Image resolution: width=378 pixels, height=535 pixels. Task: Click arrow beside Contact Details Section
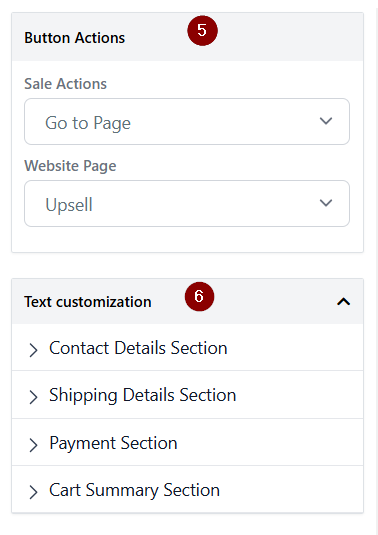pyautogui.click(x=33, y=350)
